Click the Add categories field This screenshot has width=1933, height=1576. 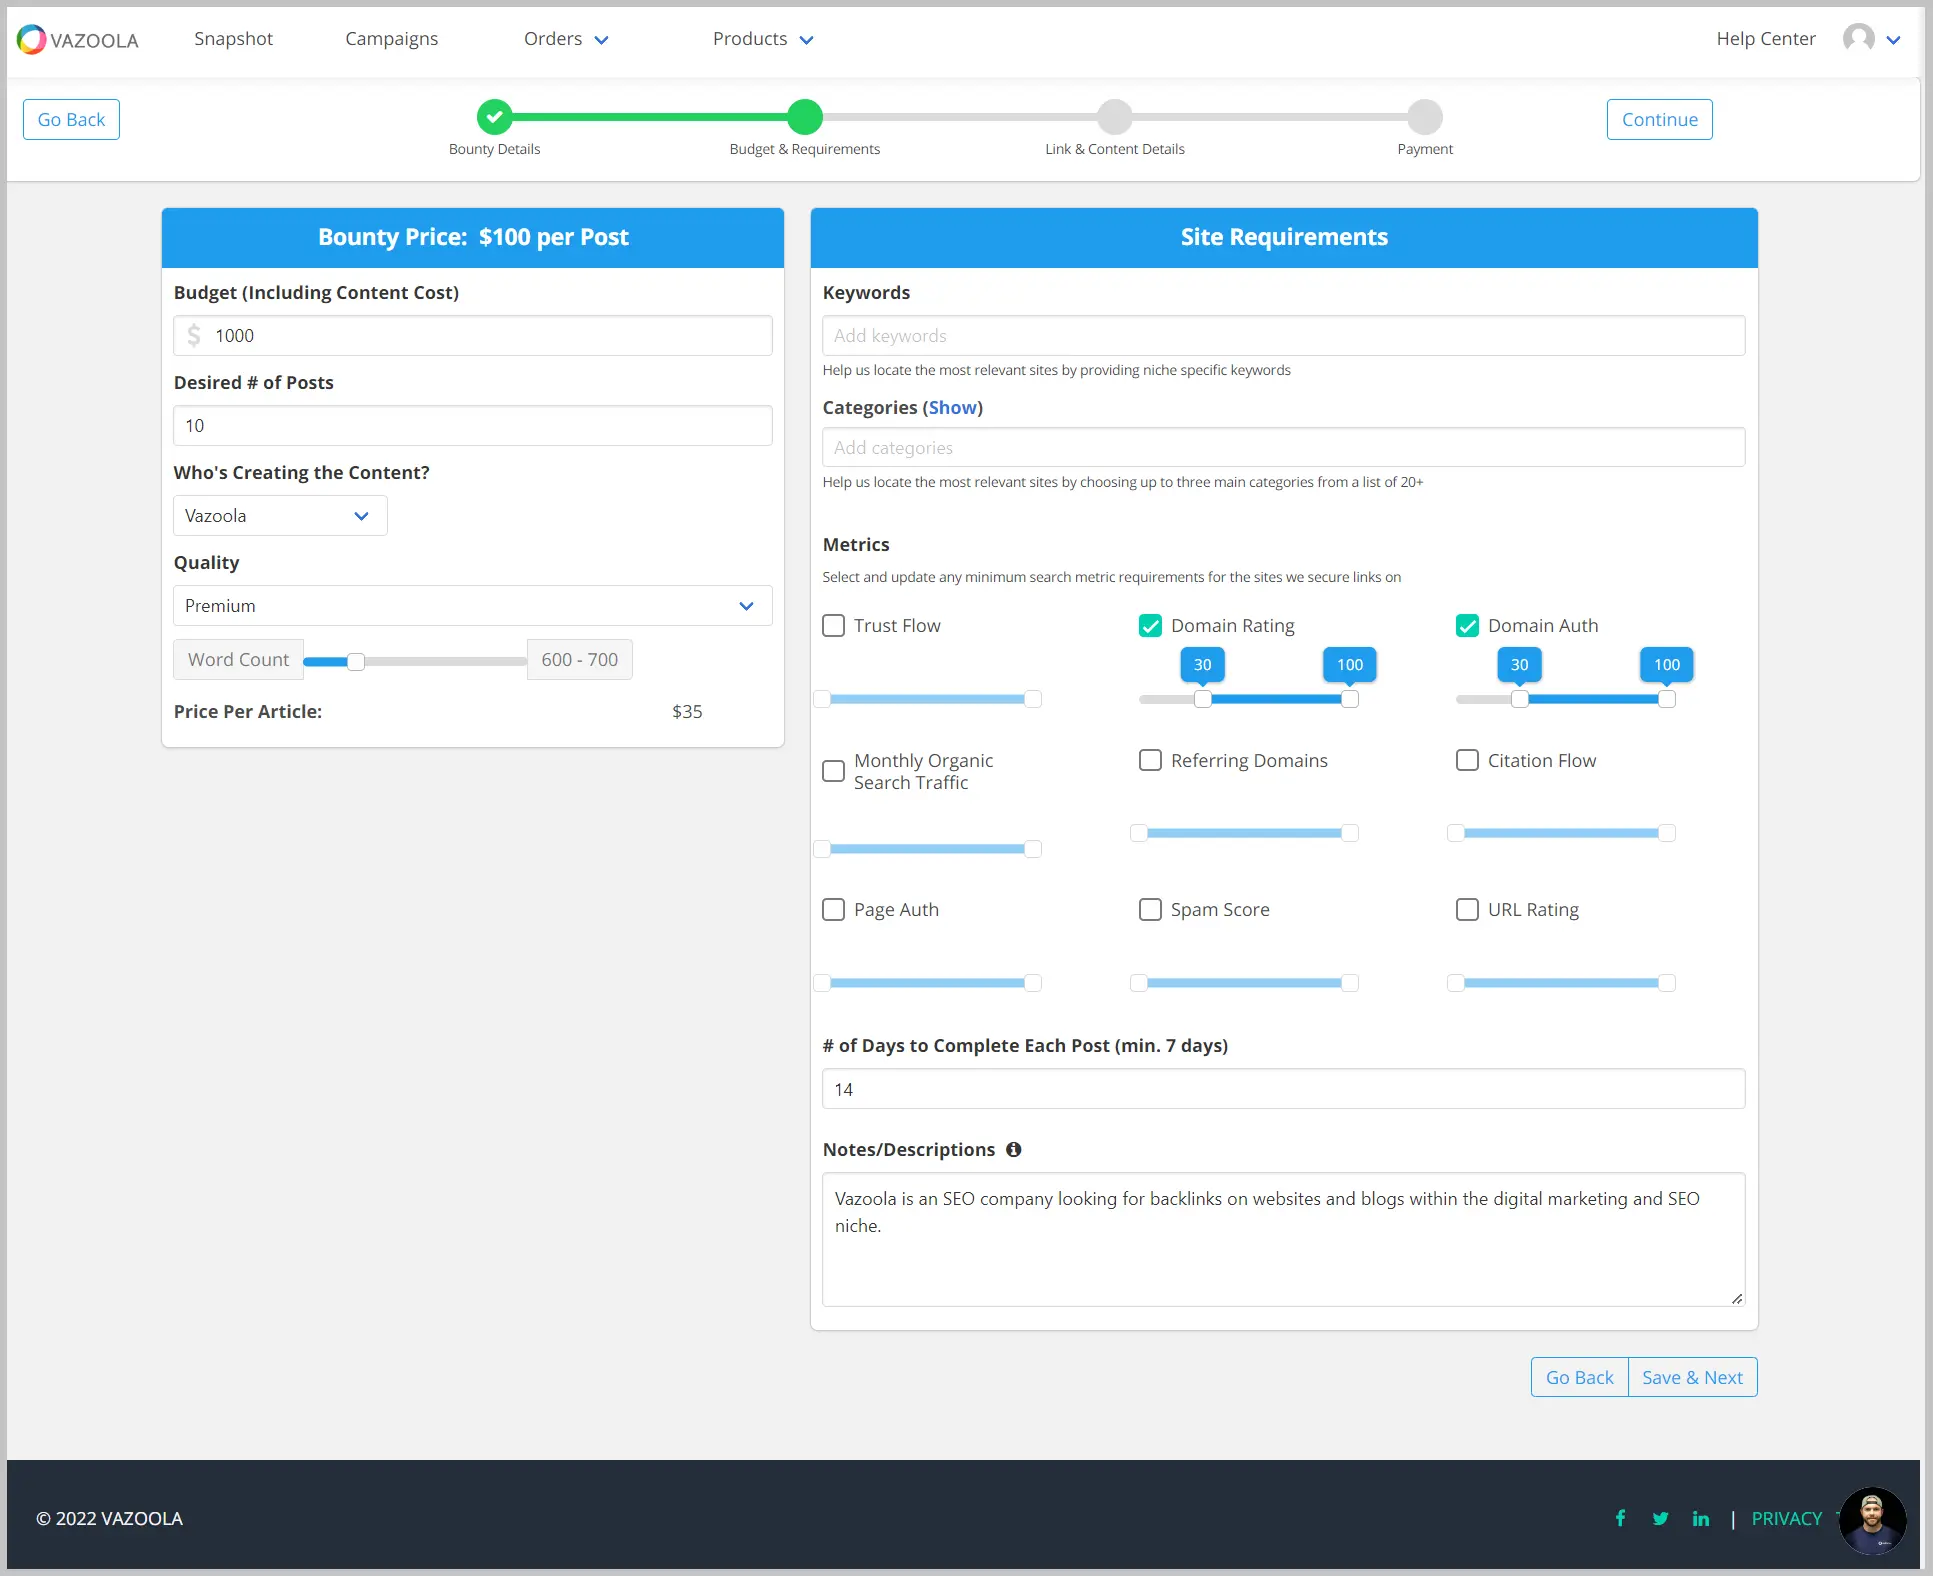point(1283,447)
